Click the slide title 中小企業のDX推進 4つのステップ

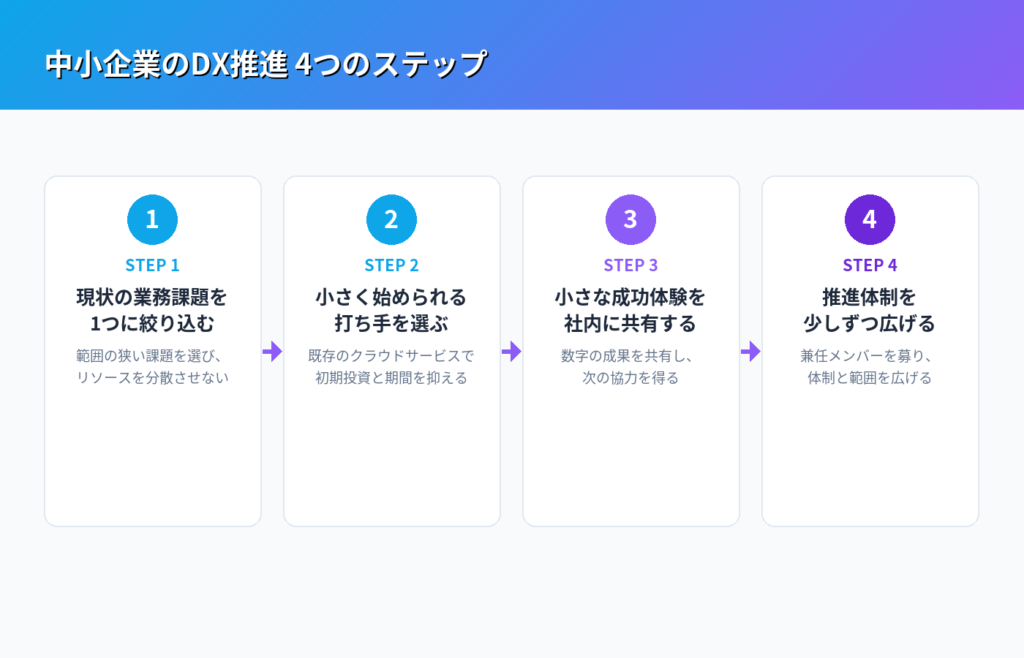tap(266, 64)
